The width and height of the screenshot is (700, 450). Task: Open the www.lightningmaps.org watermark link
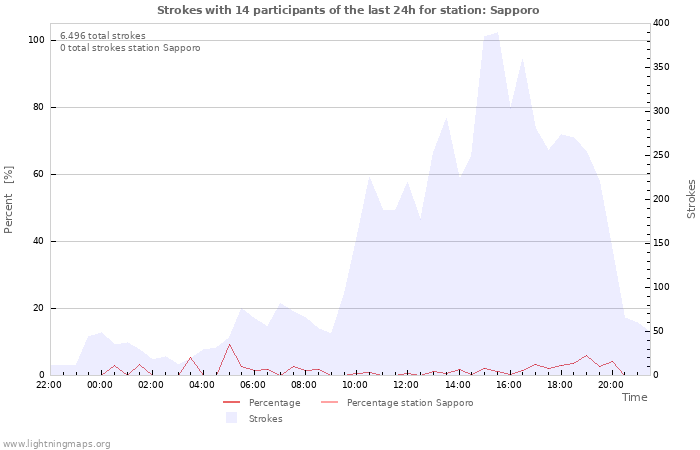(56, 443)
